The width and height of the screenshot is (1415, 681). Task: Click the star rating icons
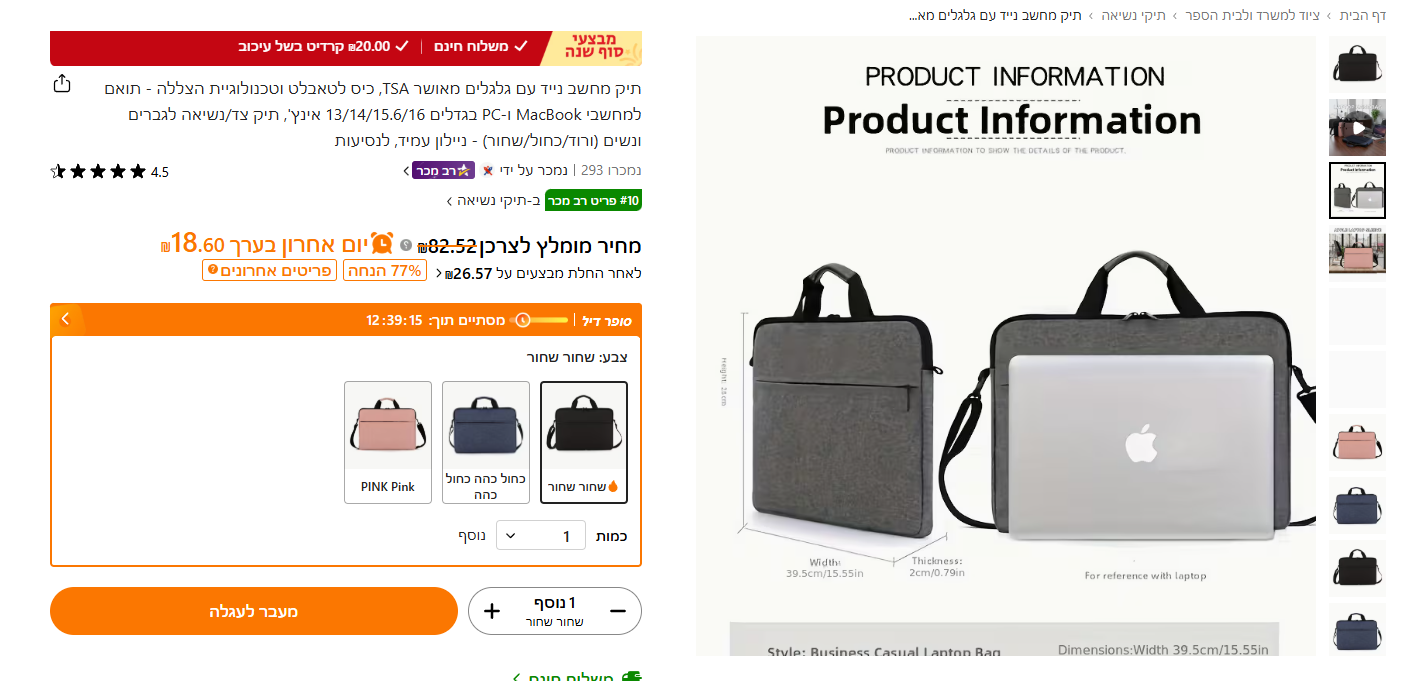[x=98, y=171]
